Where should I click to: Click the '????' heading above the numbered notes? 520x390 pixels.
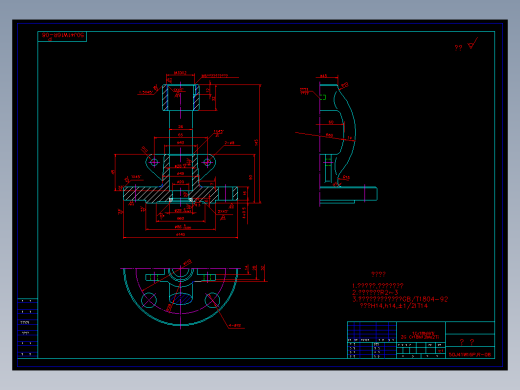378,274
